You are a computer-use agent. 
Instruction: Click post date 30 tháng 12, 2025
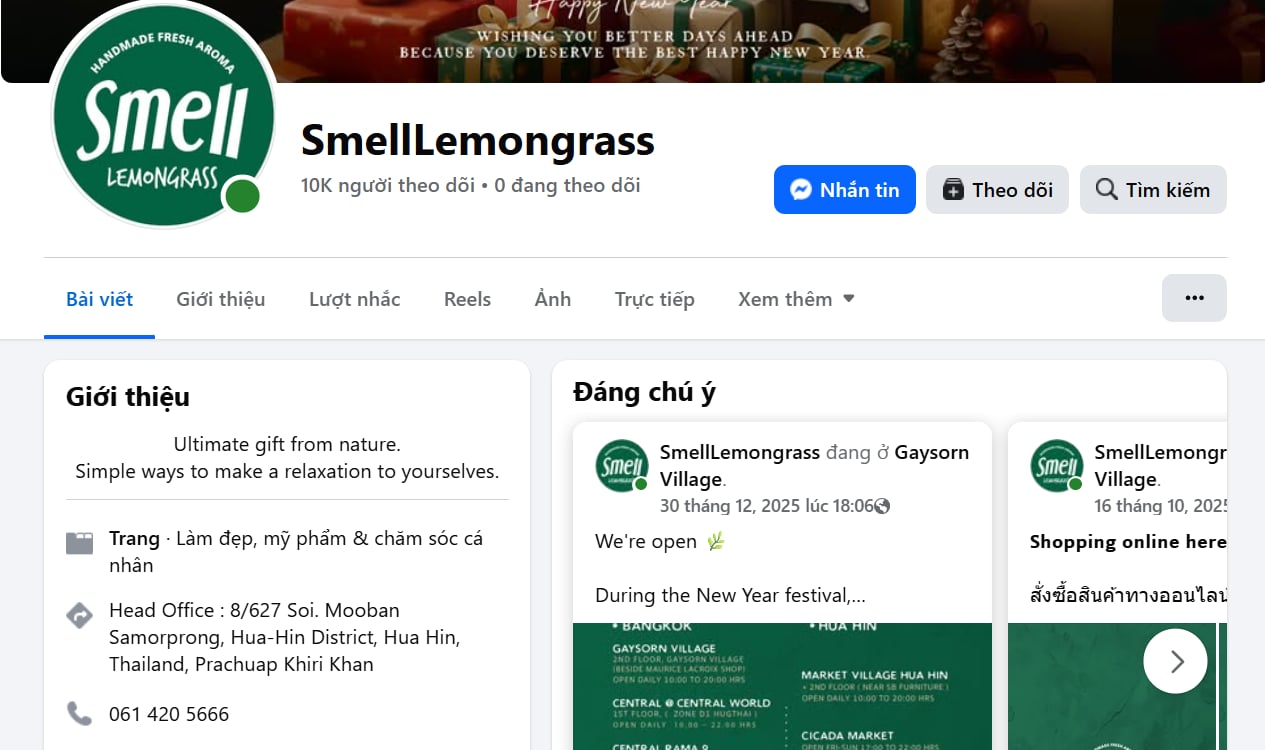point(767,506)
